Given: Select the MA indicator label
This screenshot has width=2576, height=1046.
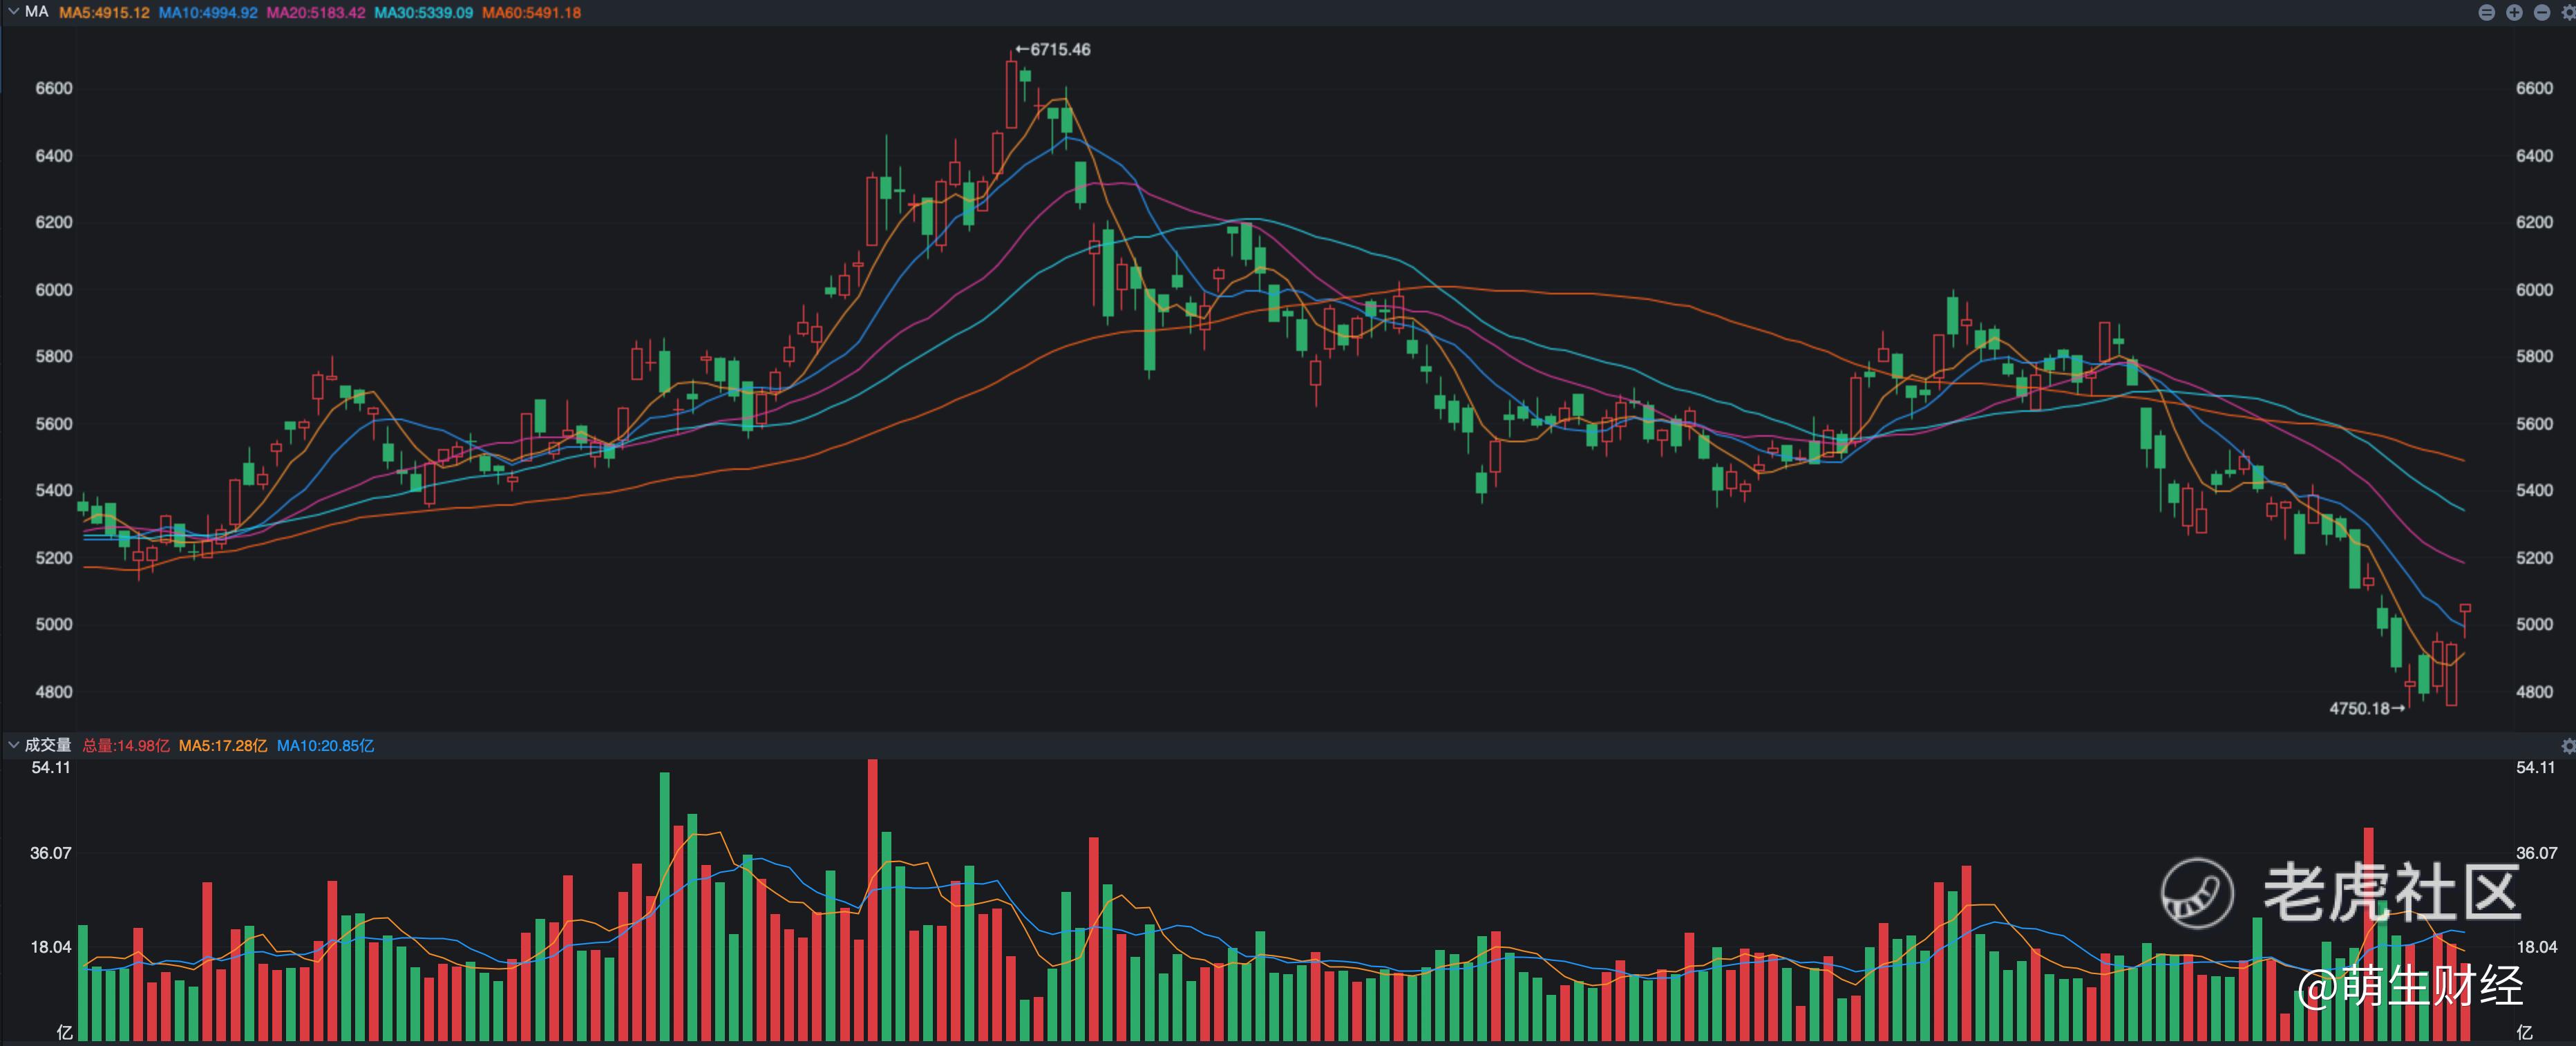Looking at the screenshot, I should pyautogui.click(x=37, y=12).
